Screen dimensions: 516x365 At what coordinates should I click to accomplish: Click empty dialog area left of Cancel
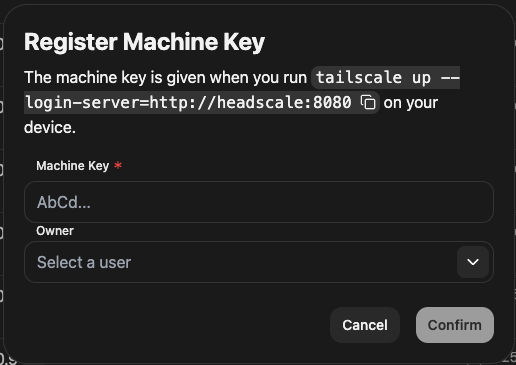pos(173,325)
